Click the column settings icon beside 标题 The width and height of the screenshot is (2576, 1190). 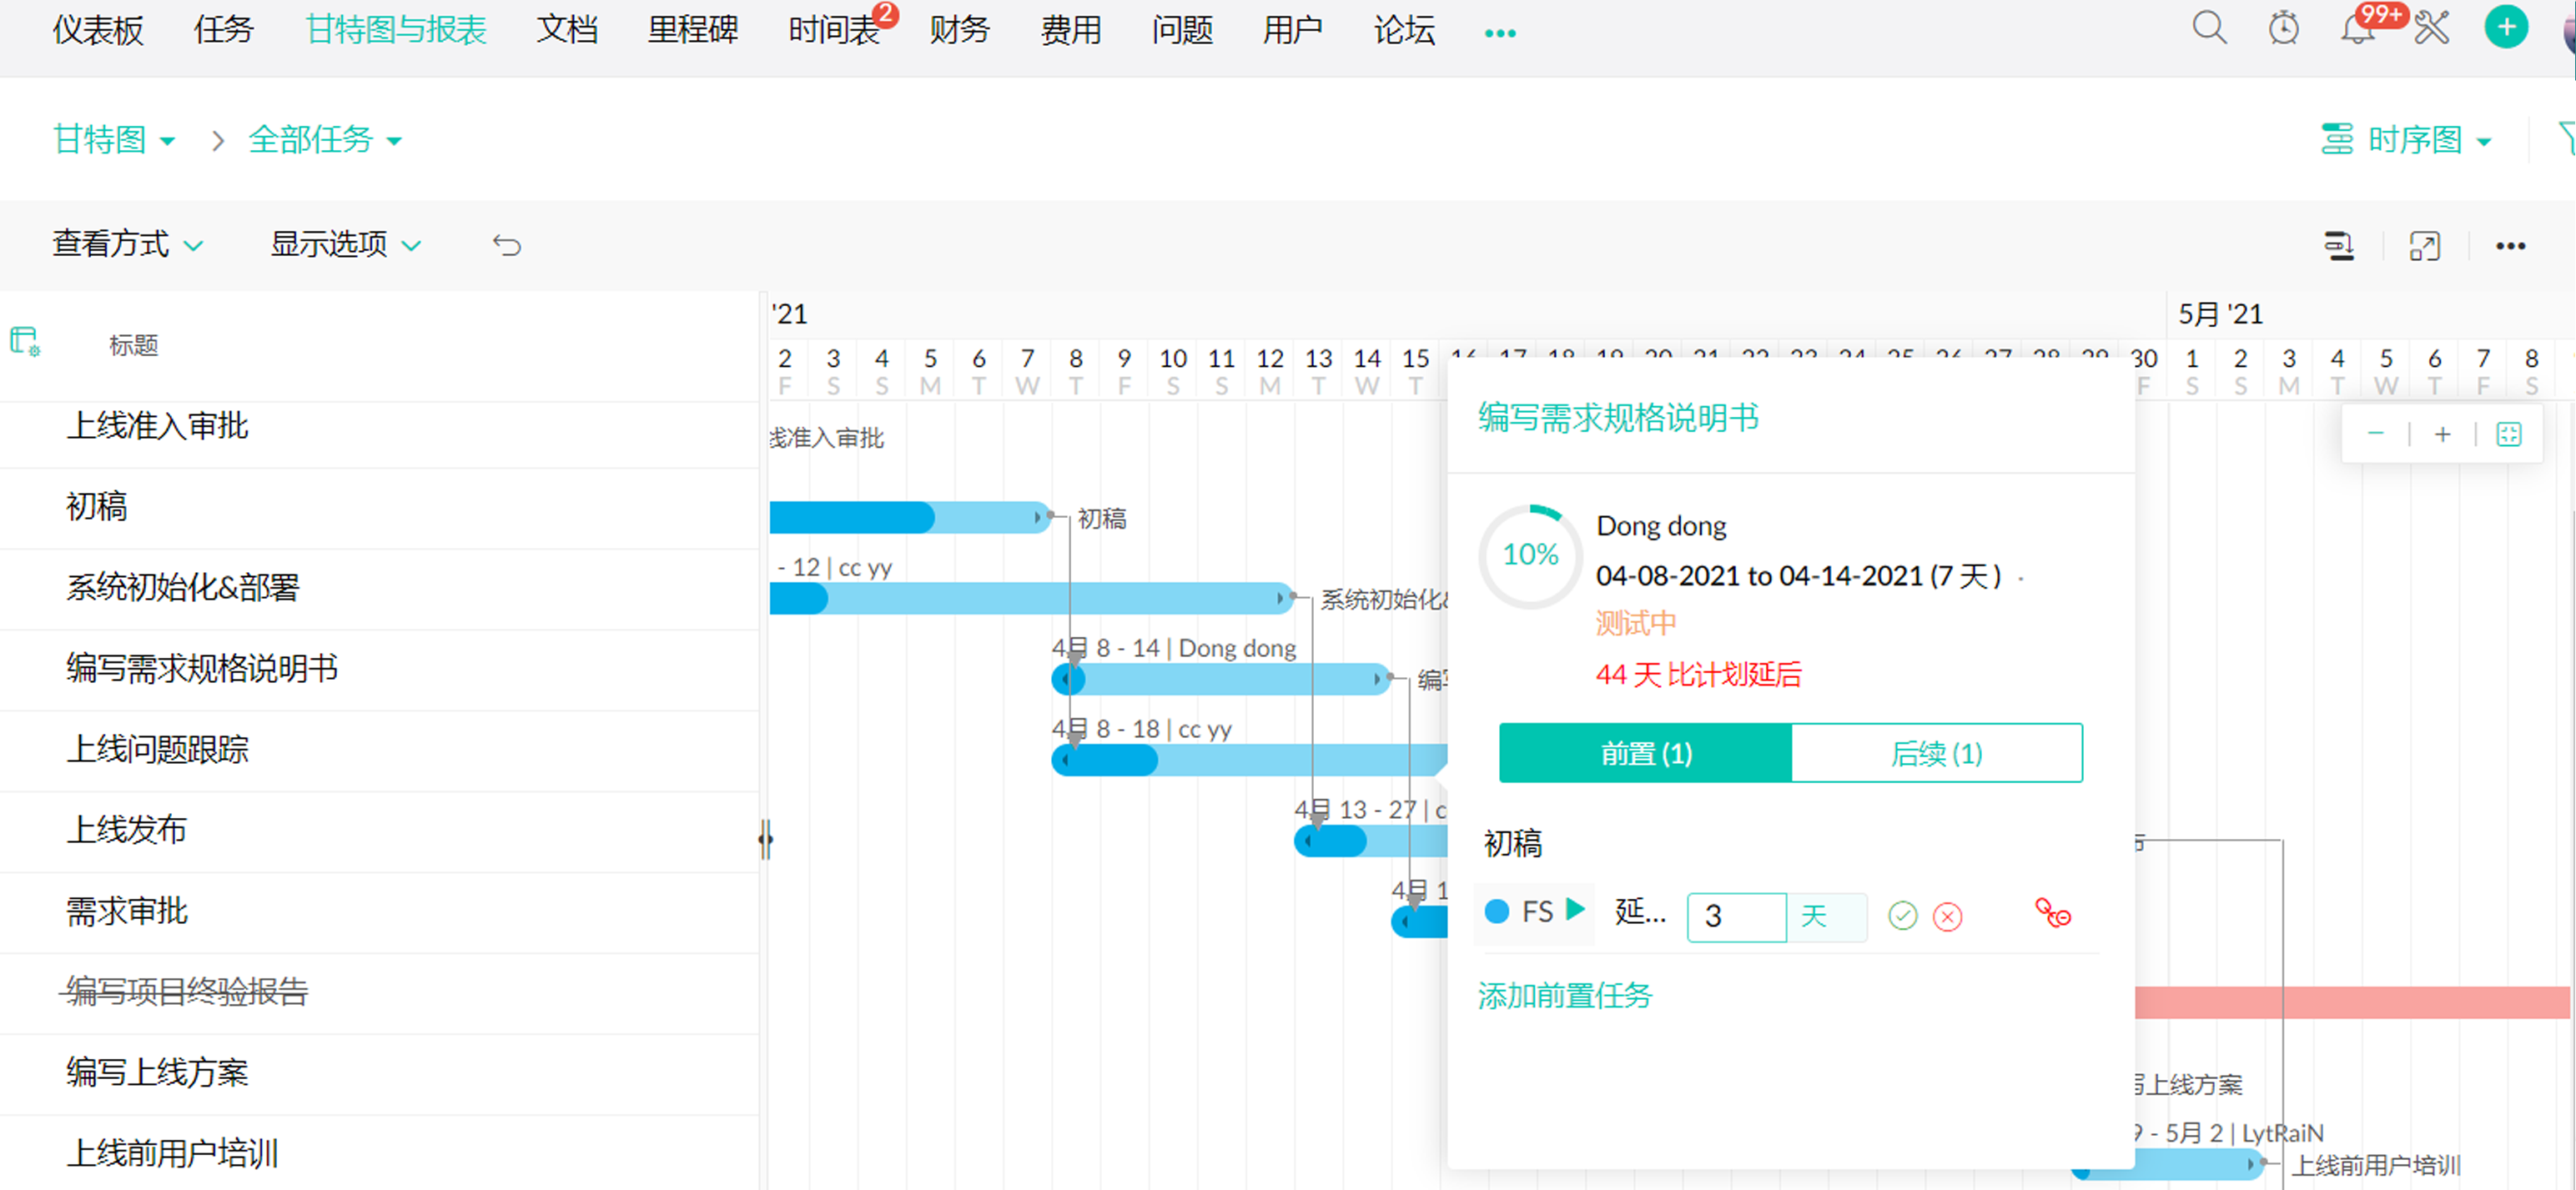[25, 342]
